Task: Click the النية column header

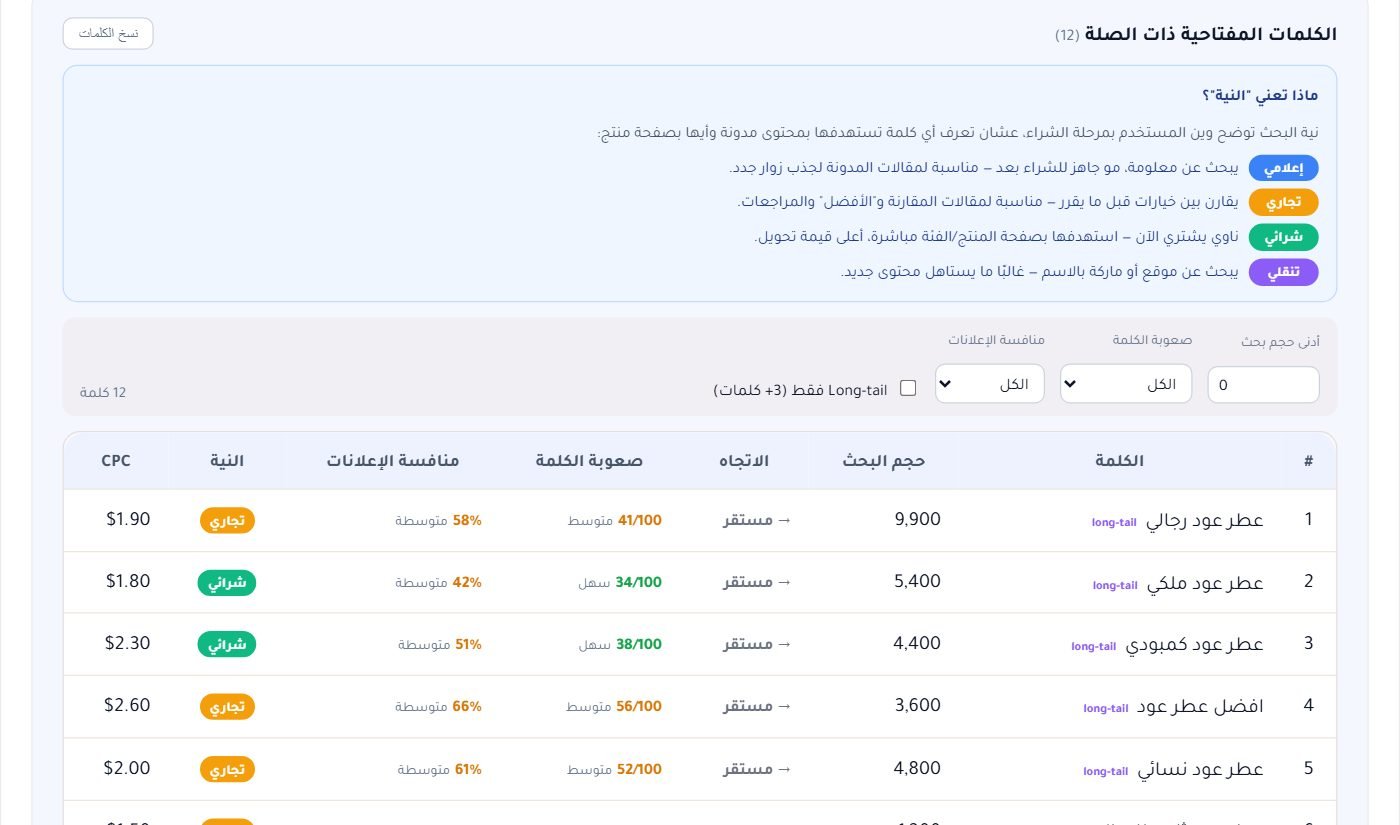Action: (x=227, y=461)
